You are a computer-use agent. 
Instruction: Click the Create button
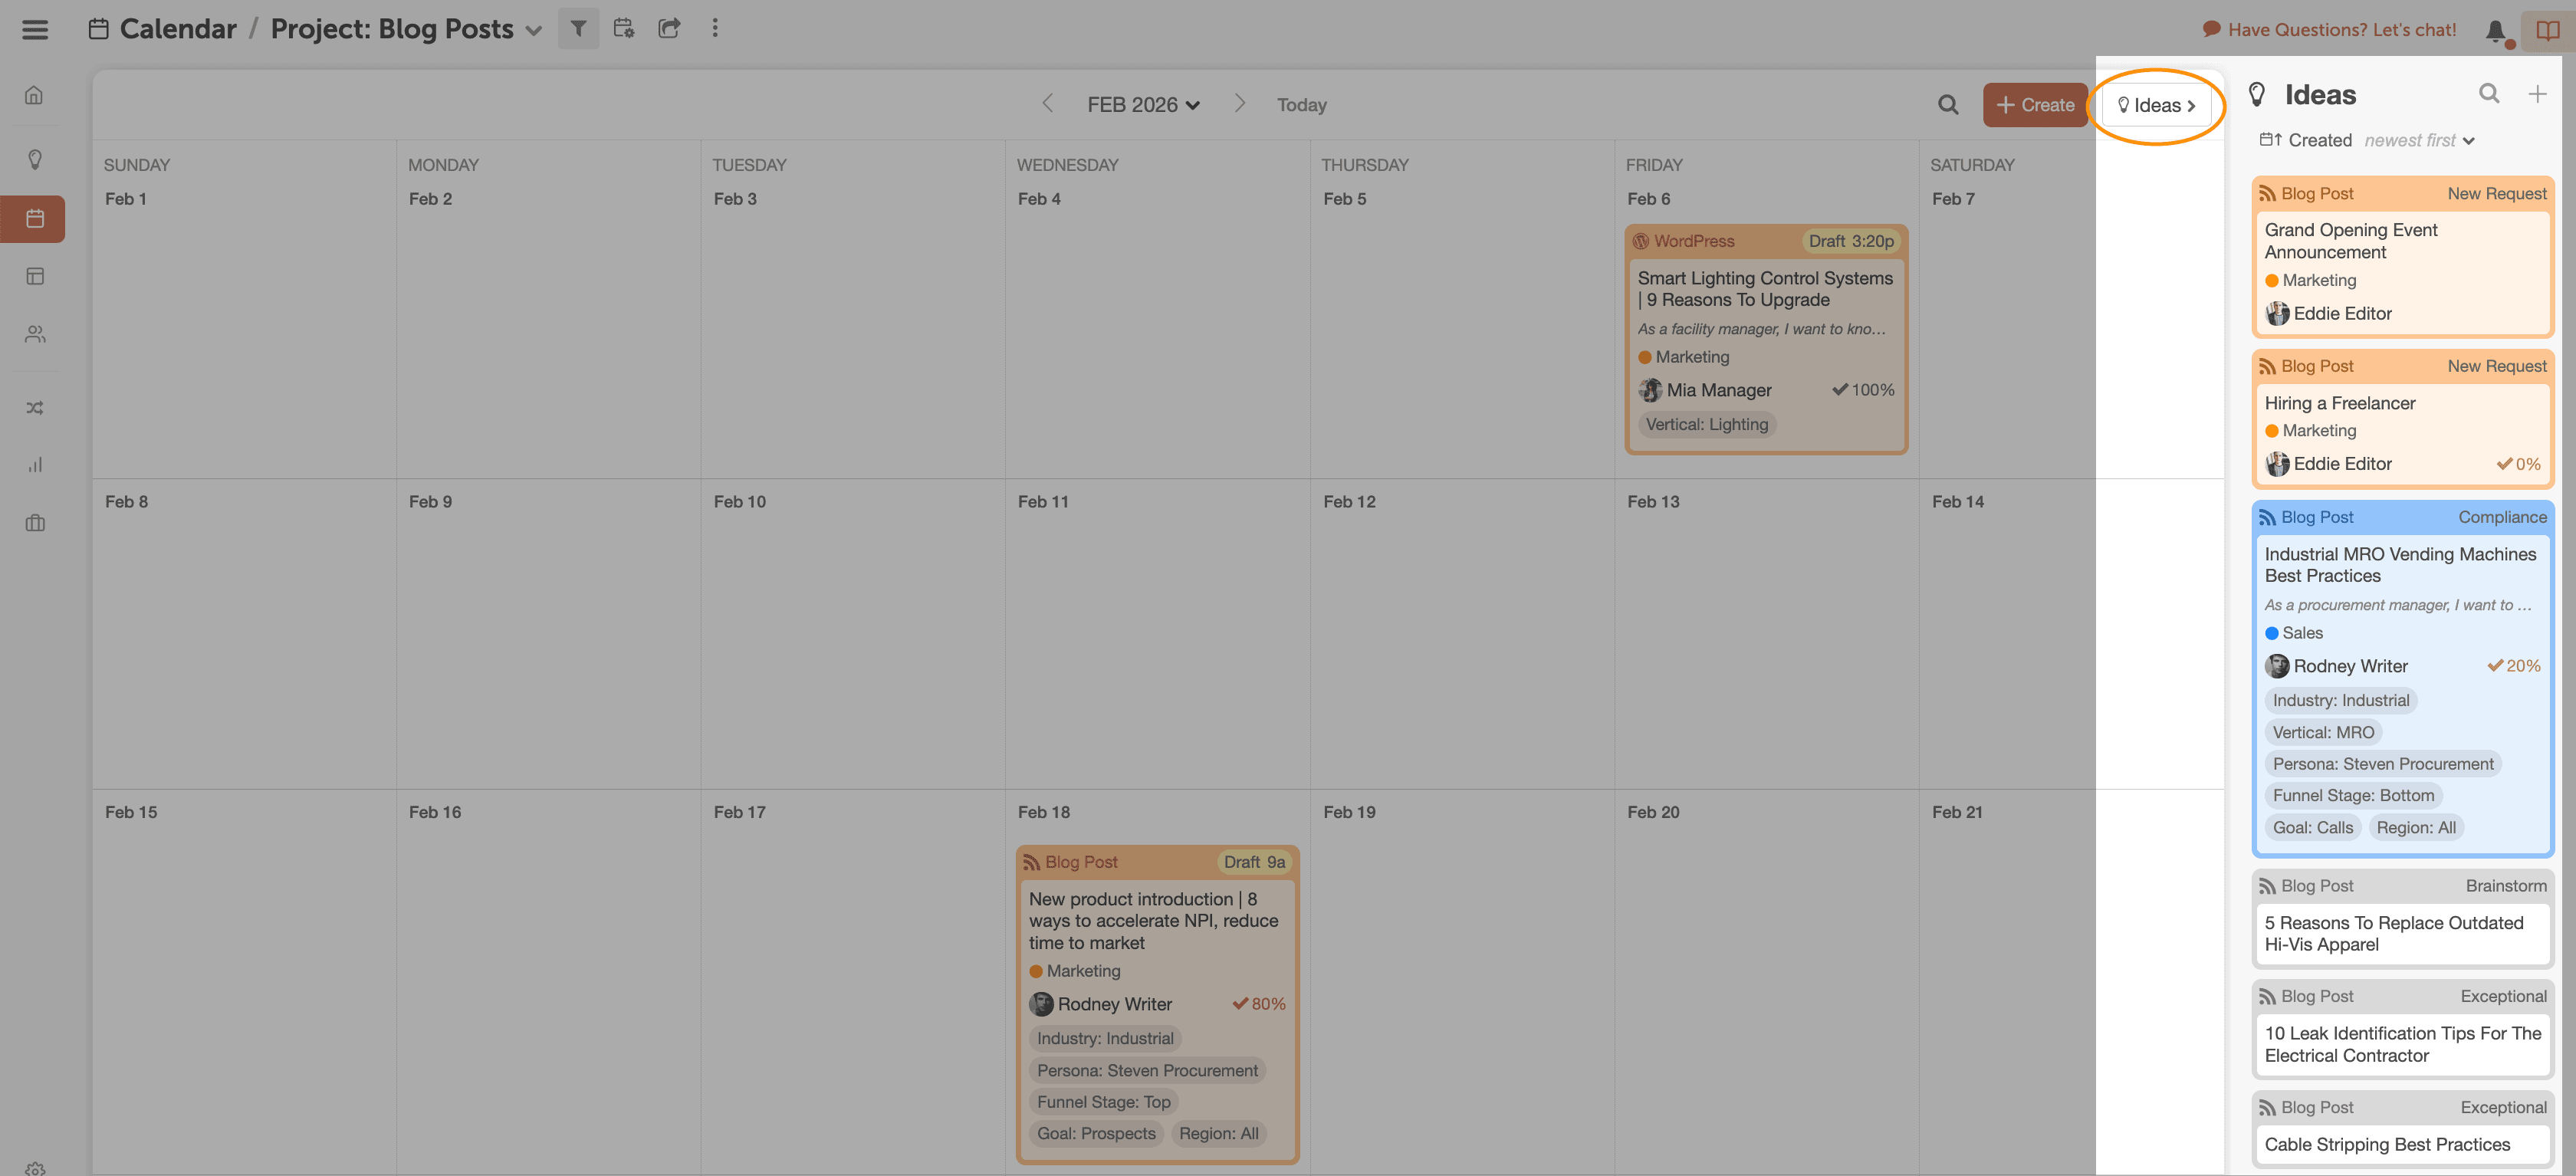[x=2034, y=105]
